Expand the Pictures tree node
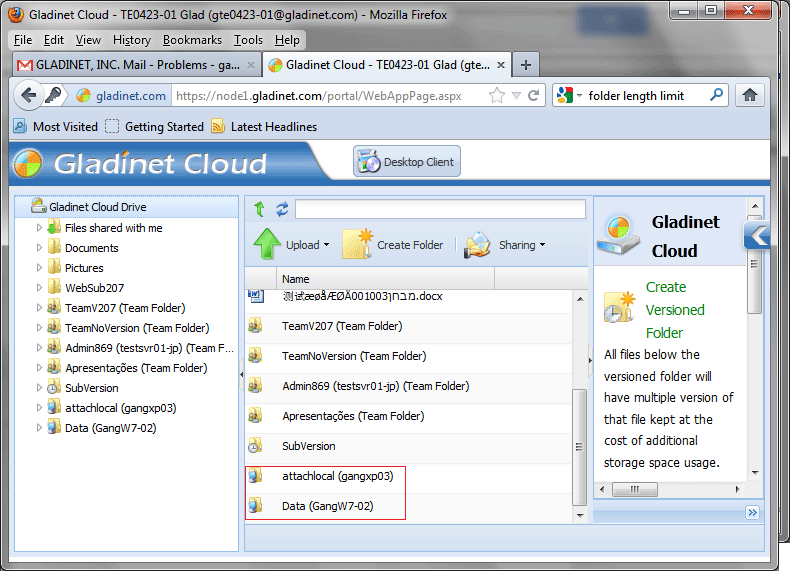Image resolution: width=790 pixels, height=571 pixels. tap(39, 268)
